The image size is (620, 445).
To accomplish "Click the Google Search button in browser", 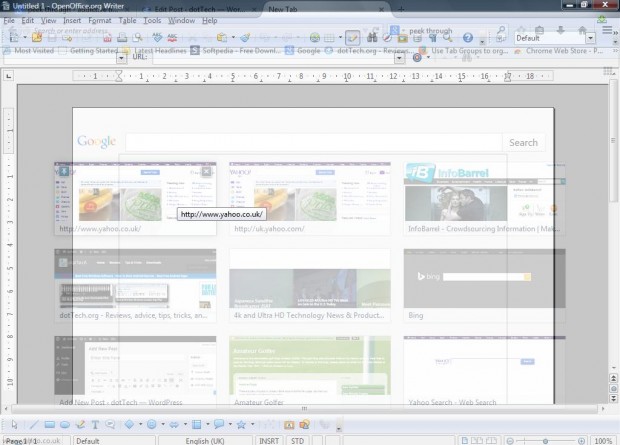I will (x=524, y=142).
